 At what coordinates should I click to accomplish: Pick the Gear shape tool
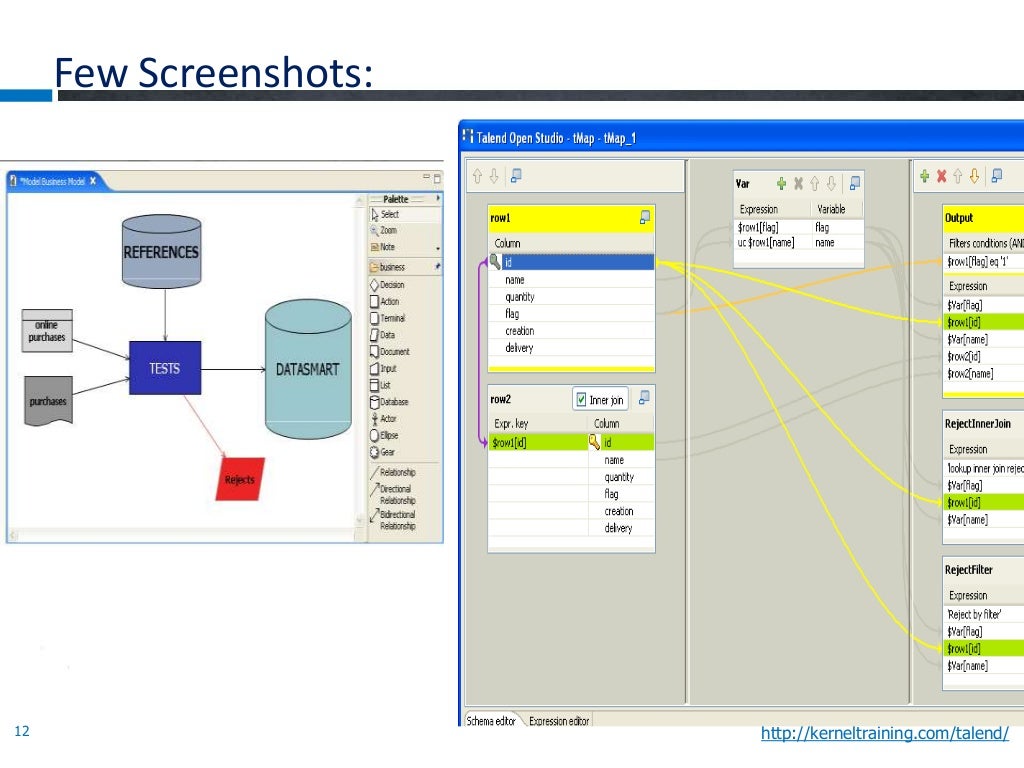382,452
